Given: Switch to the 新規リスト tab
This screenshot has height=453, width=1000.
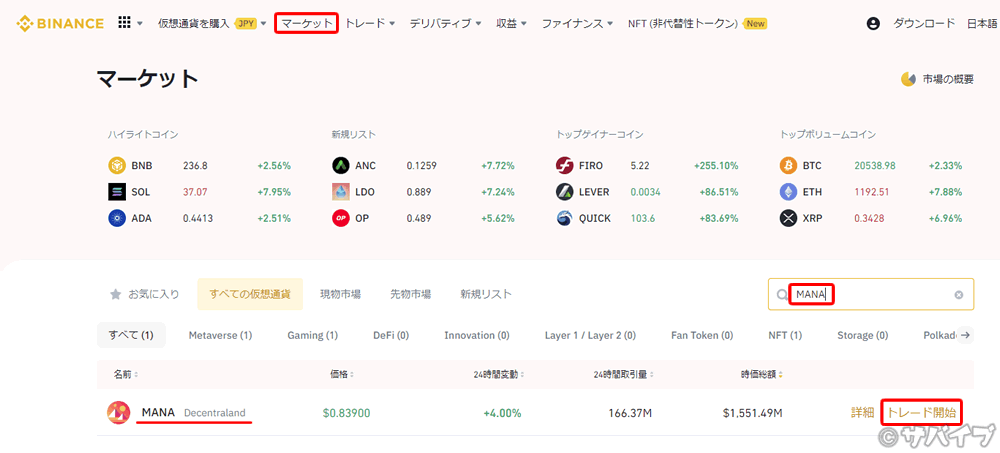Looking at the screenshot, I should coord(486,294).
